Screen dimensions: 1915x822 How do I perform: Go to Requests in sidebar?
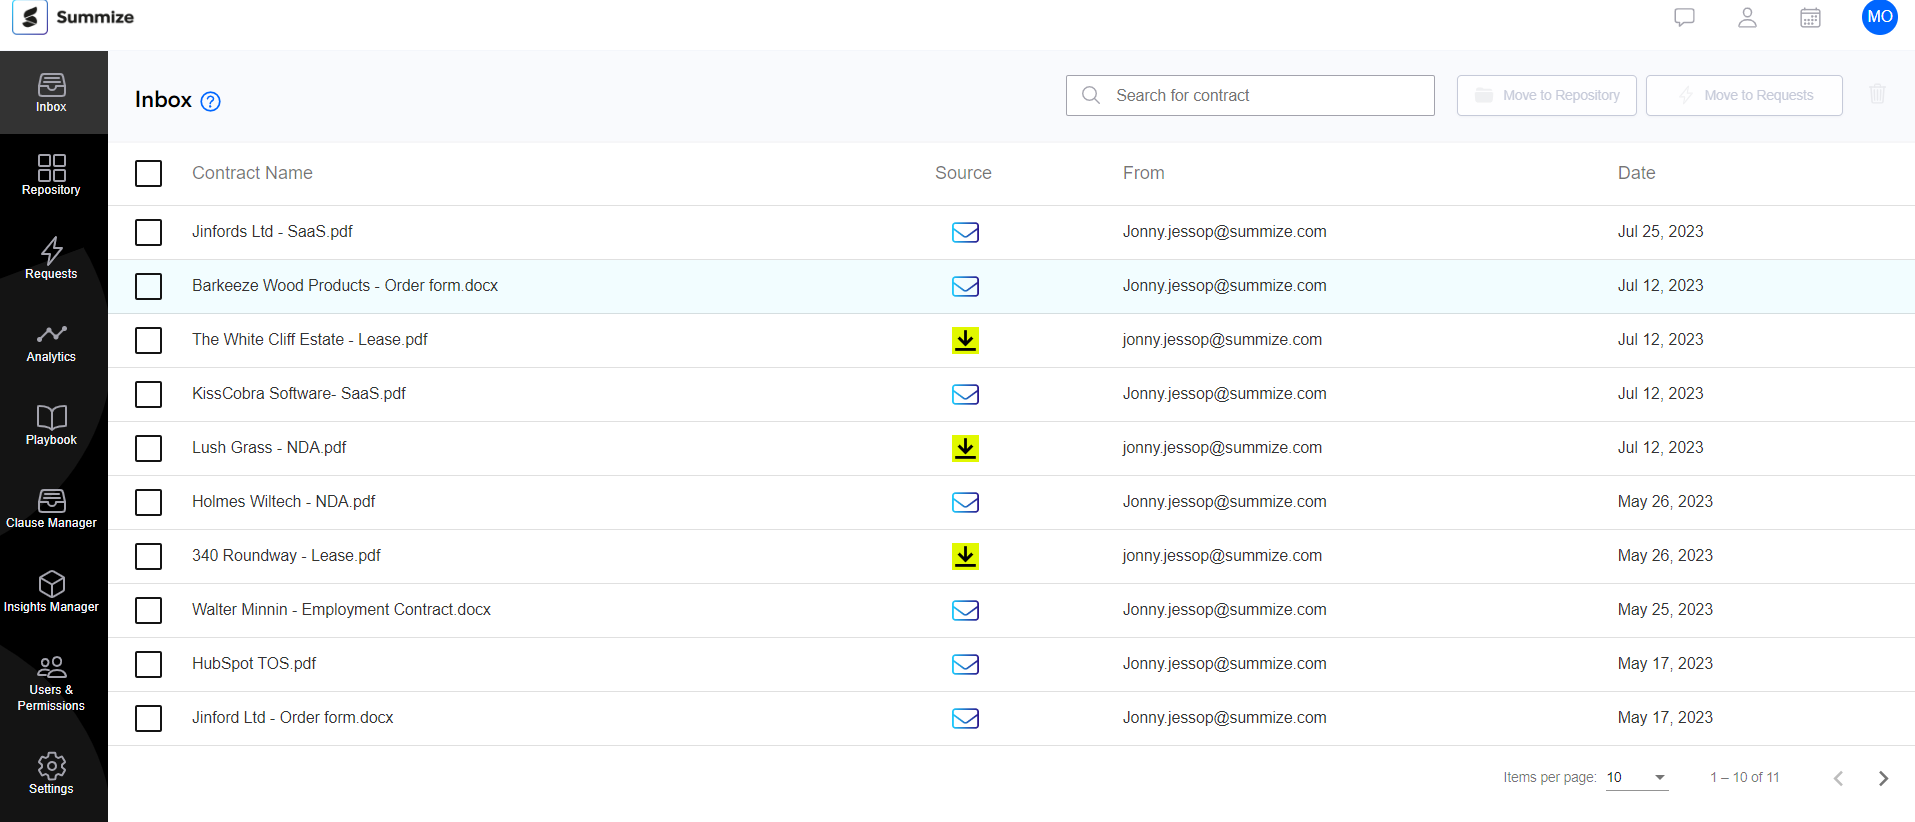coord(52,259)
